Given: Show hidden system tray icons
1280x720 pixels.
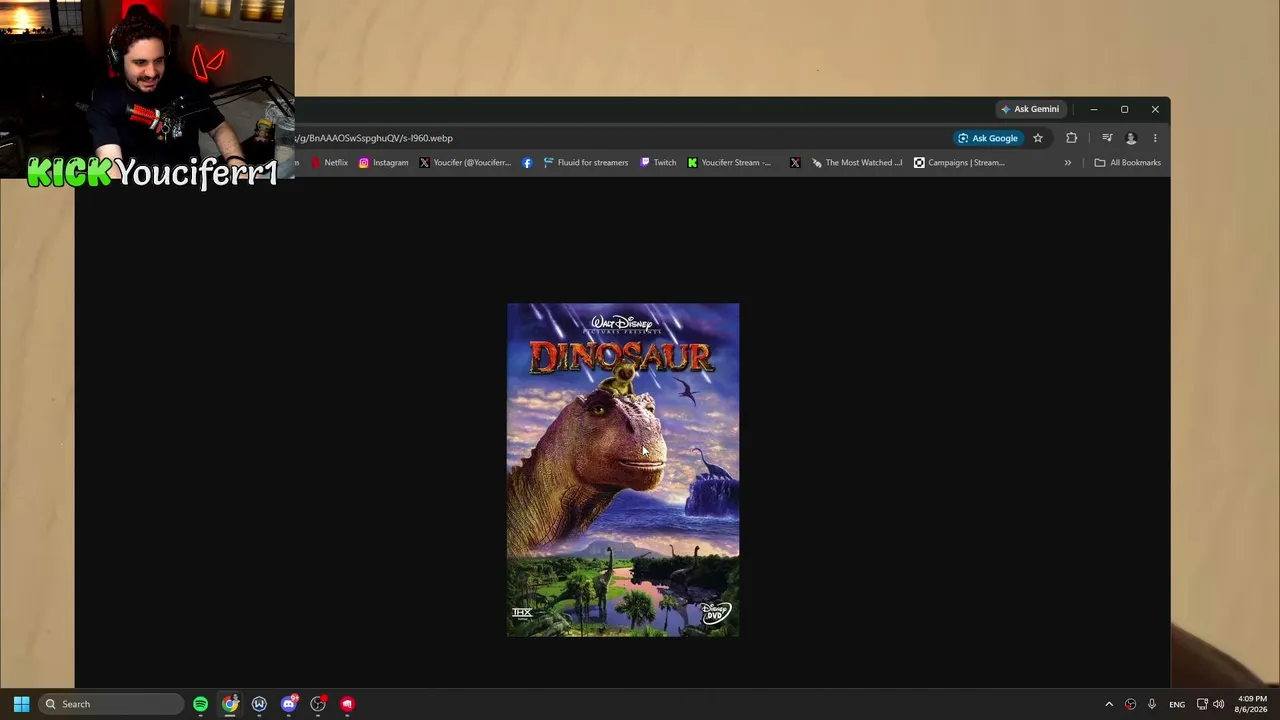Looking at the screenshot, I should 1109,704.
